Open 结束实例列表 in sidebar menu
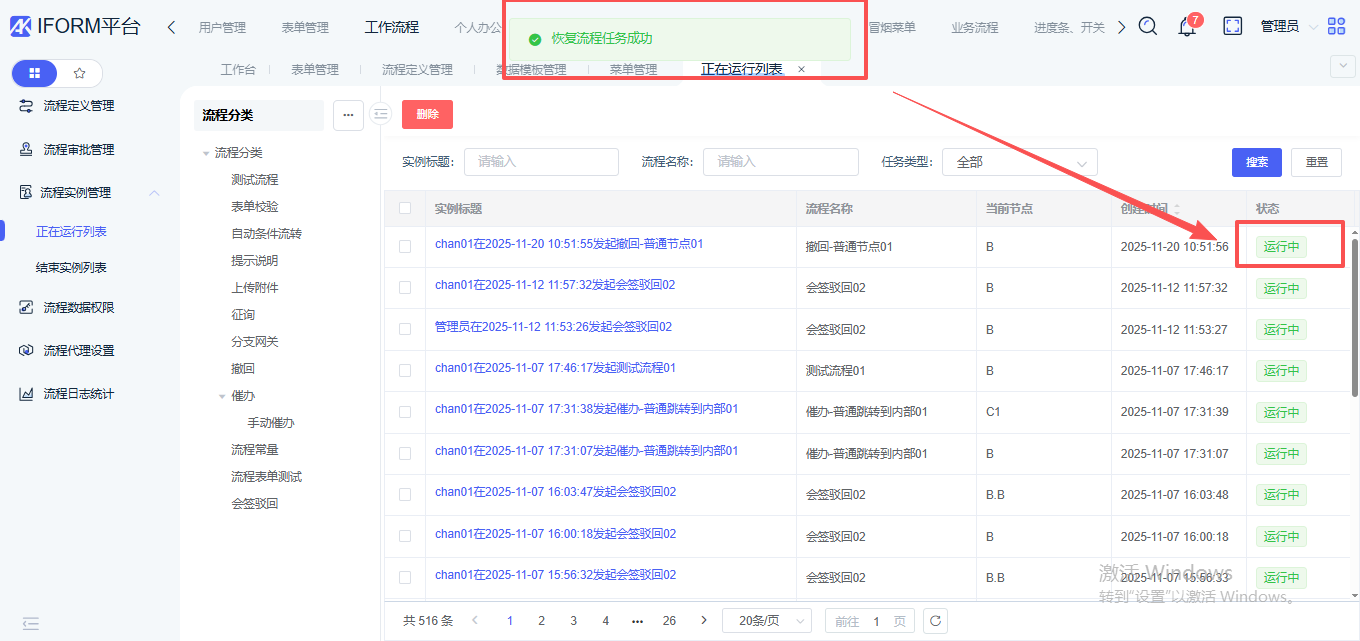 pyautogui.click(x=71, y=268)
